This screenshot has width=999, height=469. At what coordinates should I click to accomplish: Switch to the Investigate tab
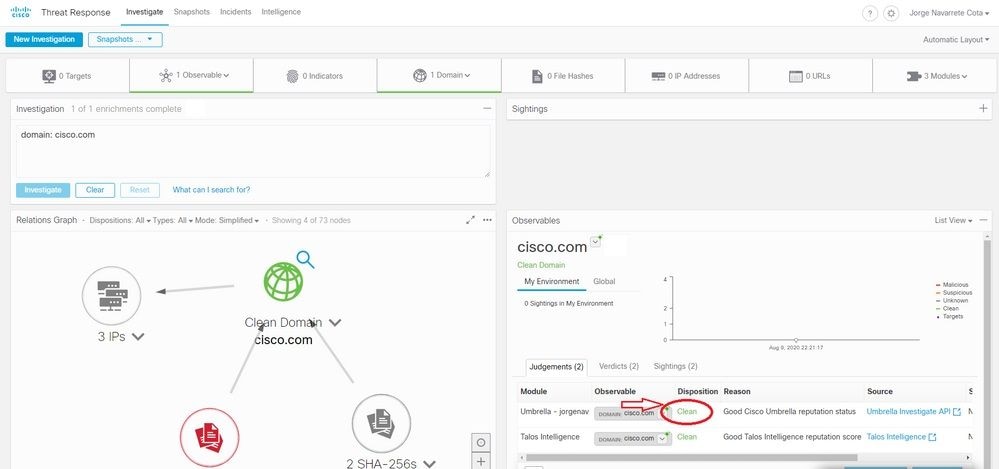pos(145,12)
